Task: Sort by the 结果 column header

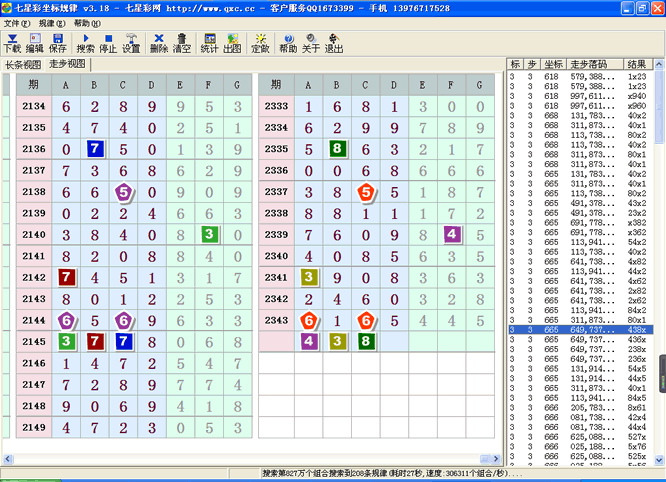Action: point(638,64)
